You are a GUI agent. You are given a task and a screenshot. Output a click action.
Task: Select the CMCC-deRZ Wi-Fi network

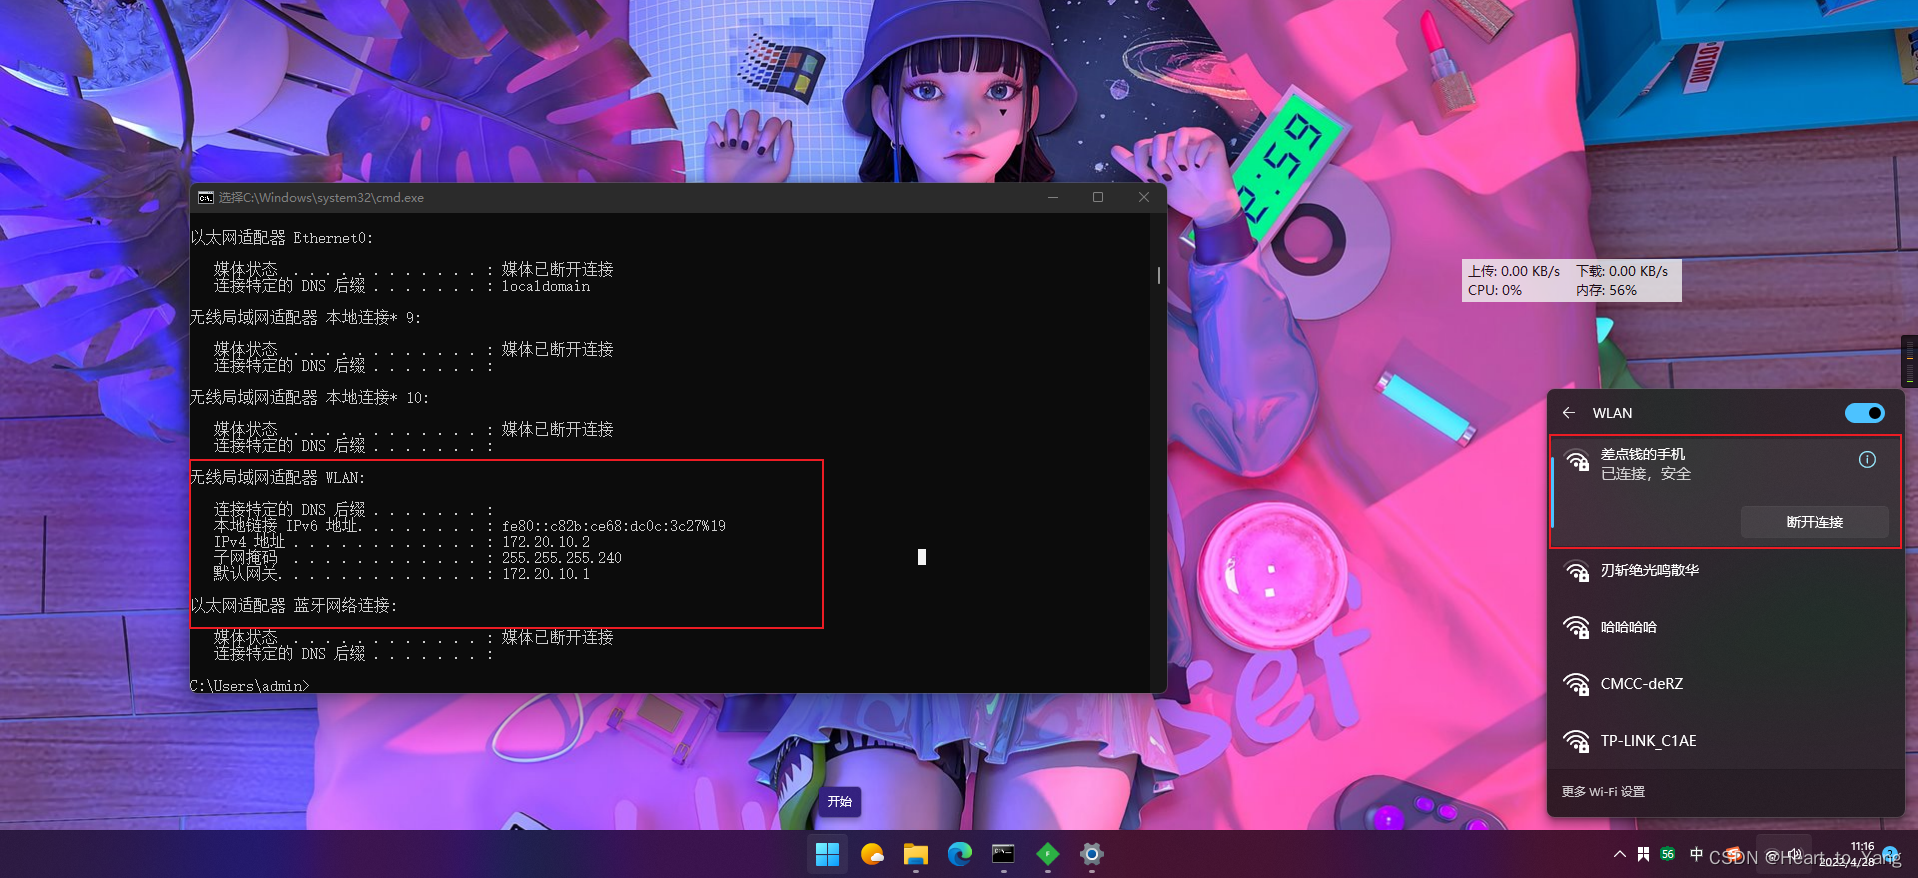coord(1725,685)
